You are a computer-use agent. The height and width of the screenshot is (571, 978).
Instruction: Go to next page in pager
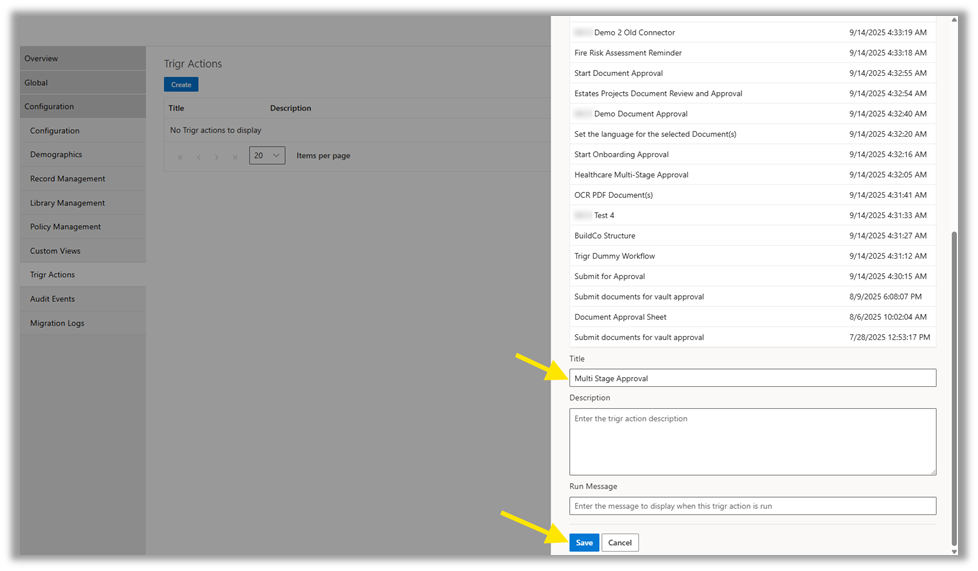click(216, 156)
